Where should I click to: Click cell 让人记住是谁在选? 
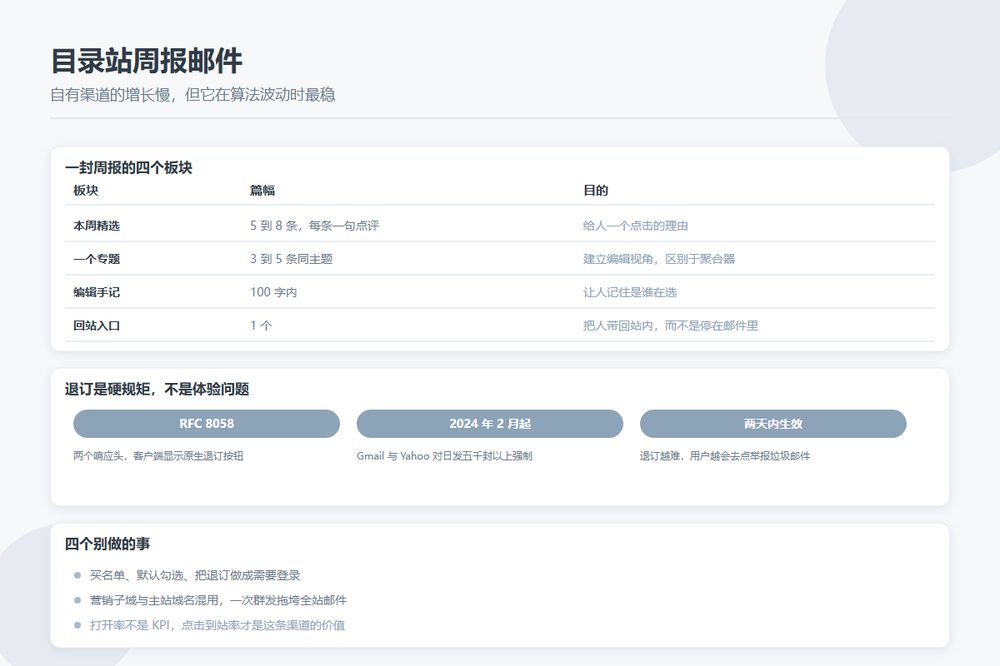pyautogui.click(x=629, y=292)
